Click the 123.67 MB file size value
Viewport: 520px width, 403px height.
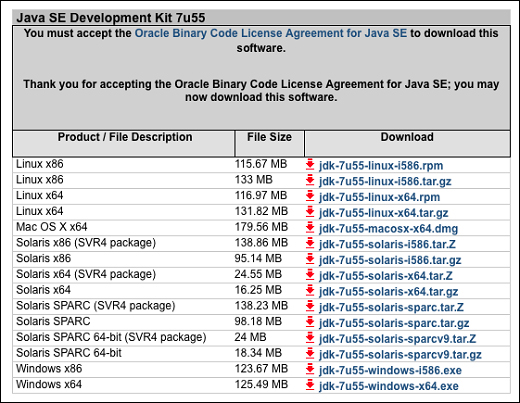point(261,369)
